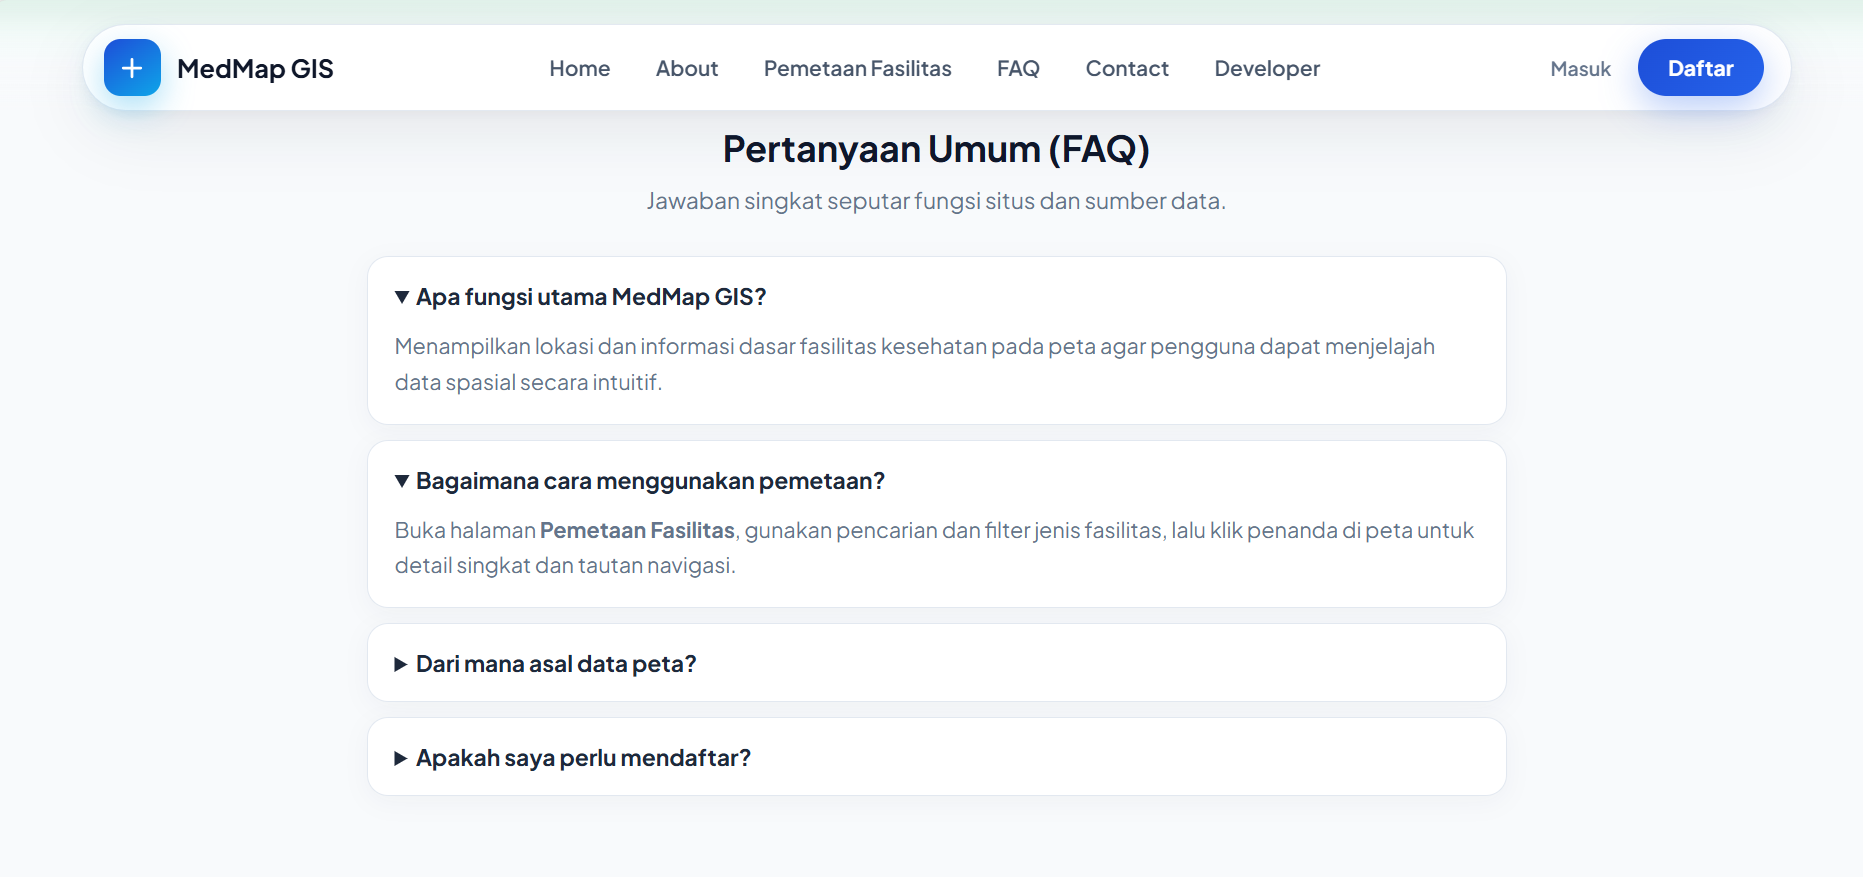Screen dimensions: 1863x877
Task: Click the blue Daftar button
Action: (1700, 68)
